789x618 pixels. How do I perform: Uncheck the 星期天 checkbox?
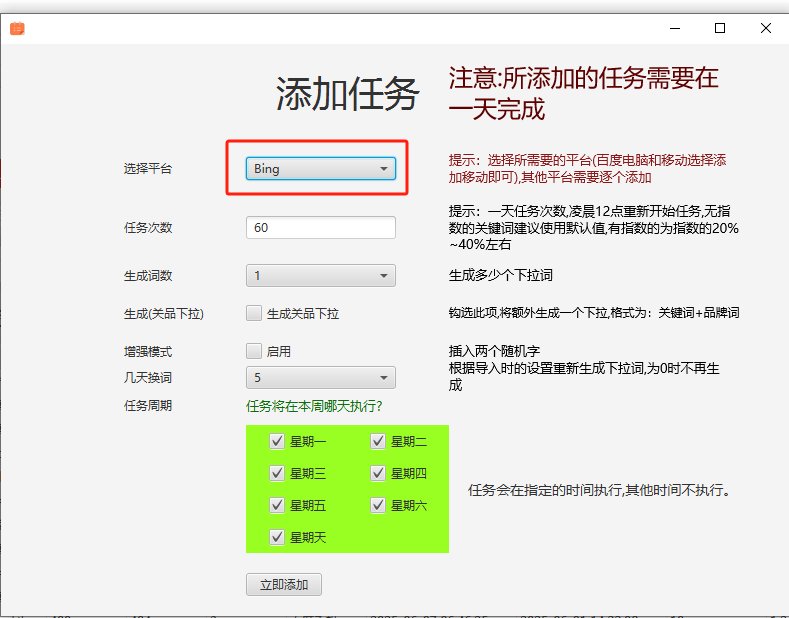[x=278, y=537]
